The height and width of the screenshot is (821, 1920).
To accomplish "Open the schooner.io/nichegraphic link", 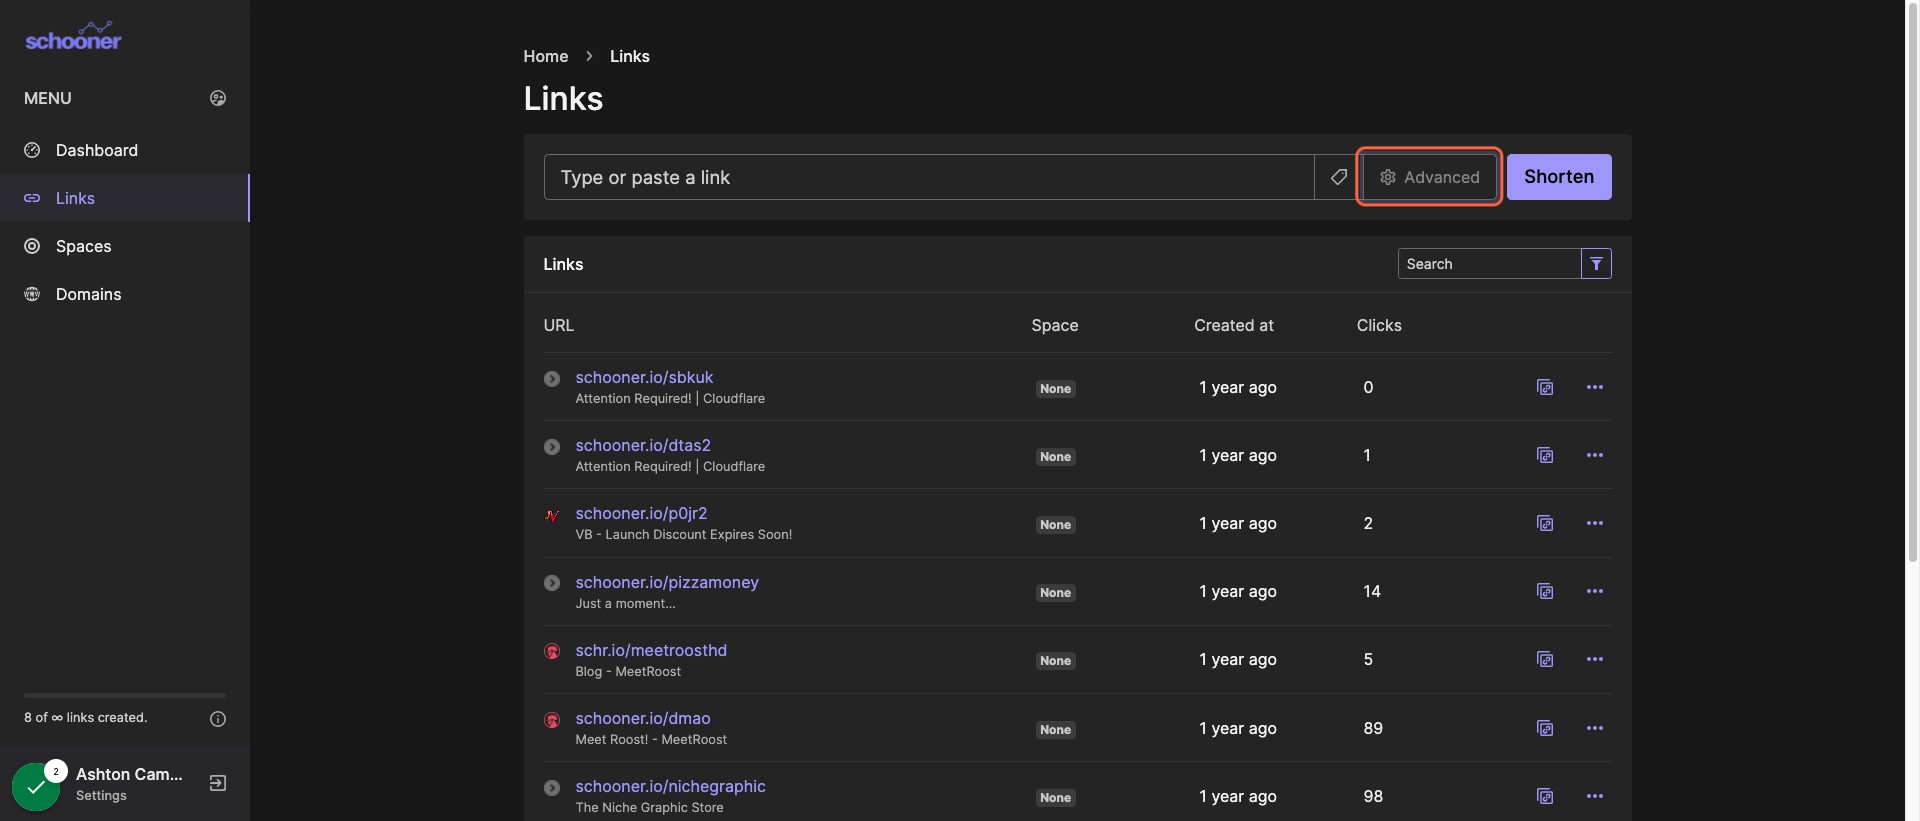I will click(x=670, y=786).
